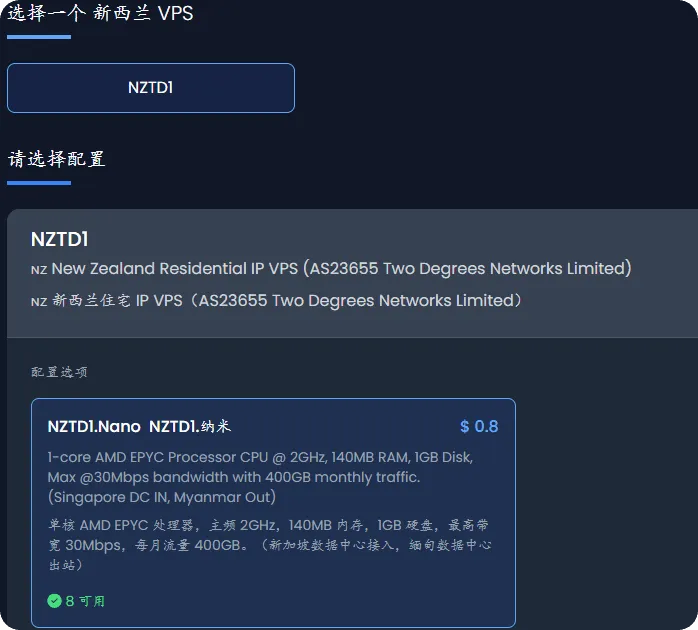Click the '单核 AMD EPYC 处理器' Chinese spec text
Viewport: 698px width, 630px height.
pos(270,545)
